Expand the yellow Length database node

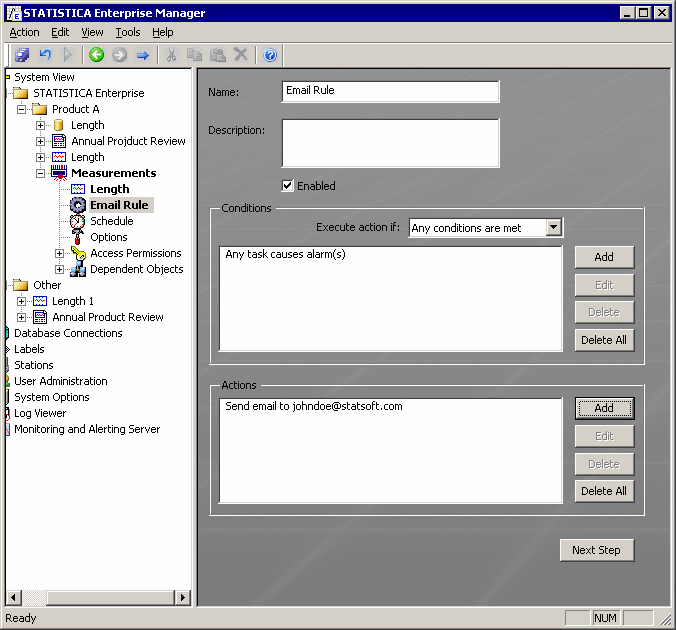click(40, 125)
